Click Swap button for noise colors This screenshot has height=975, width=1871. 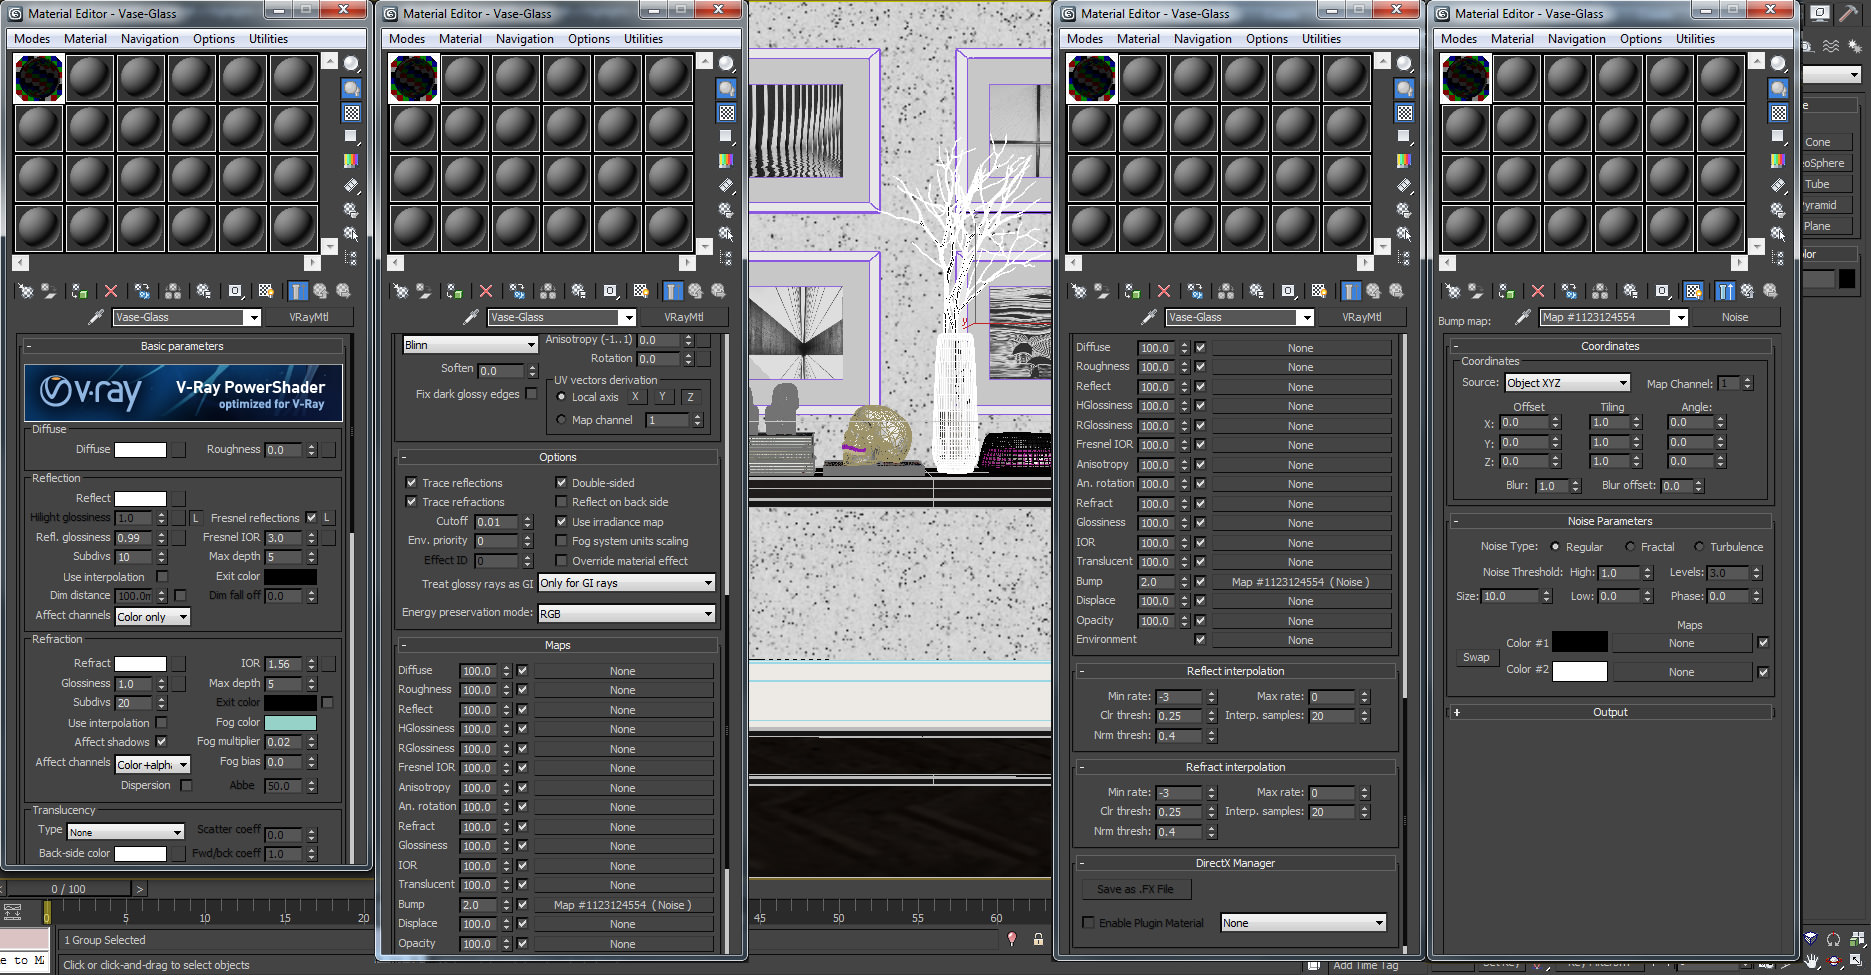pos(1476,657)
